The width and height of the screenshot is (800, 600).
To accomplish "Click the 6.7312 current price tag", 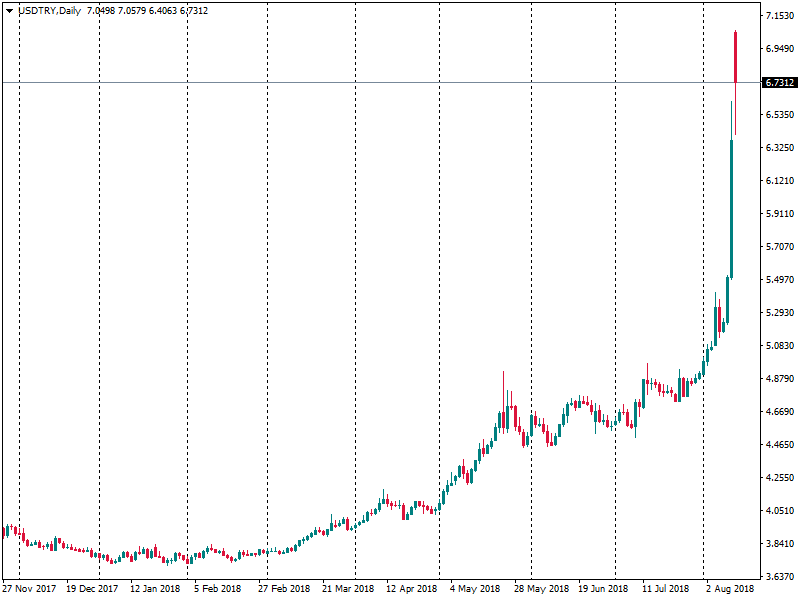I will click(779, 83).
